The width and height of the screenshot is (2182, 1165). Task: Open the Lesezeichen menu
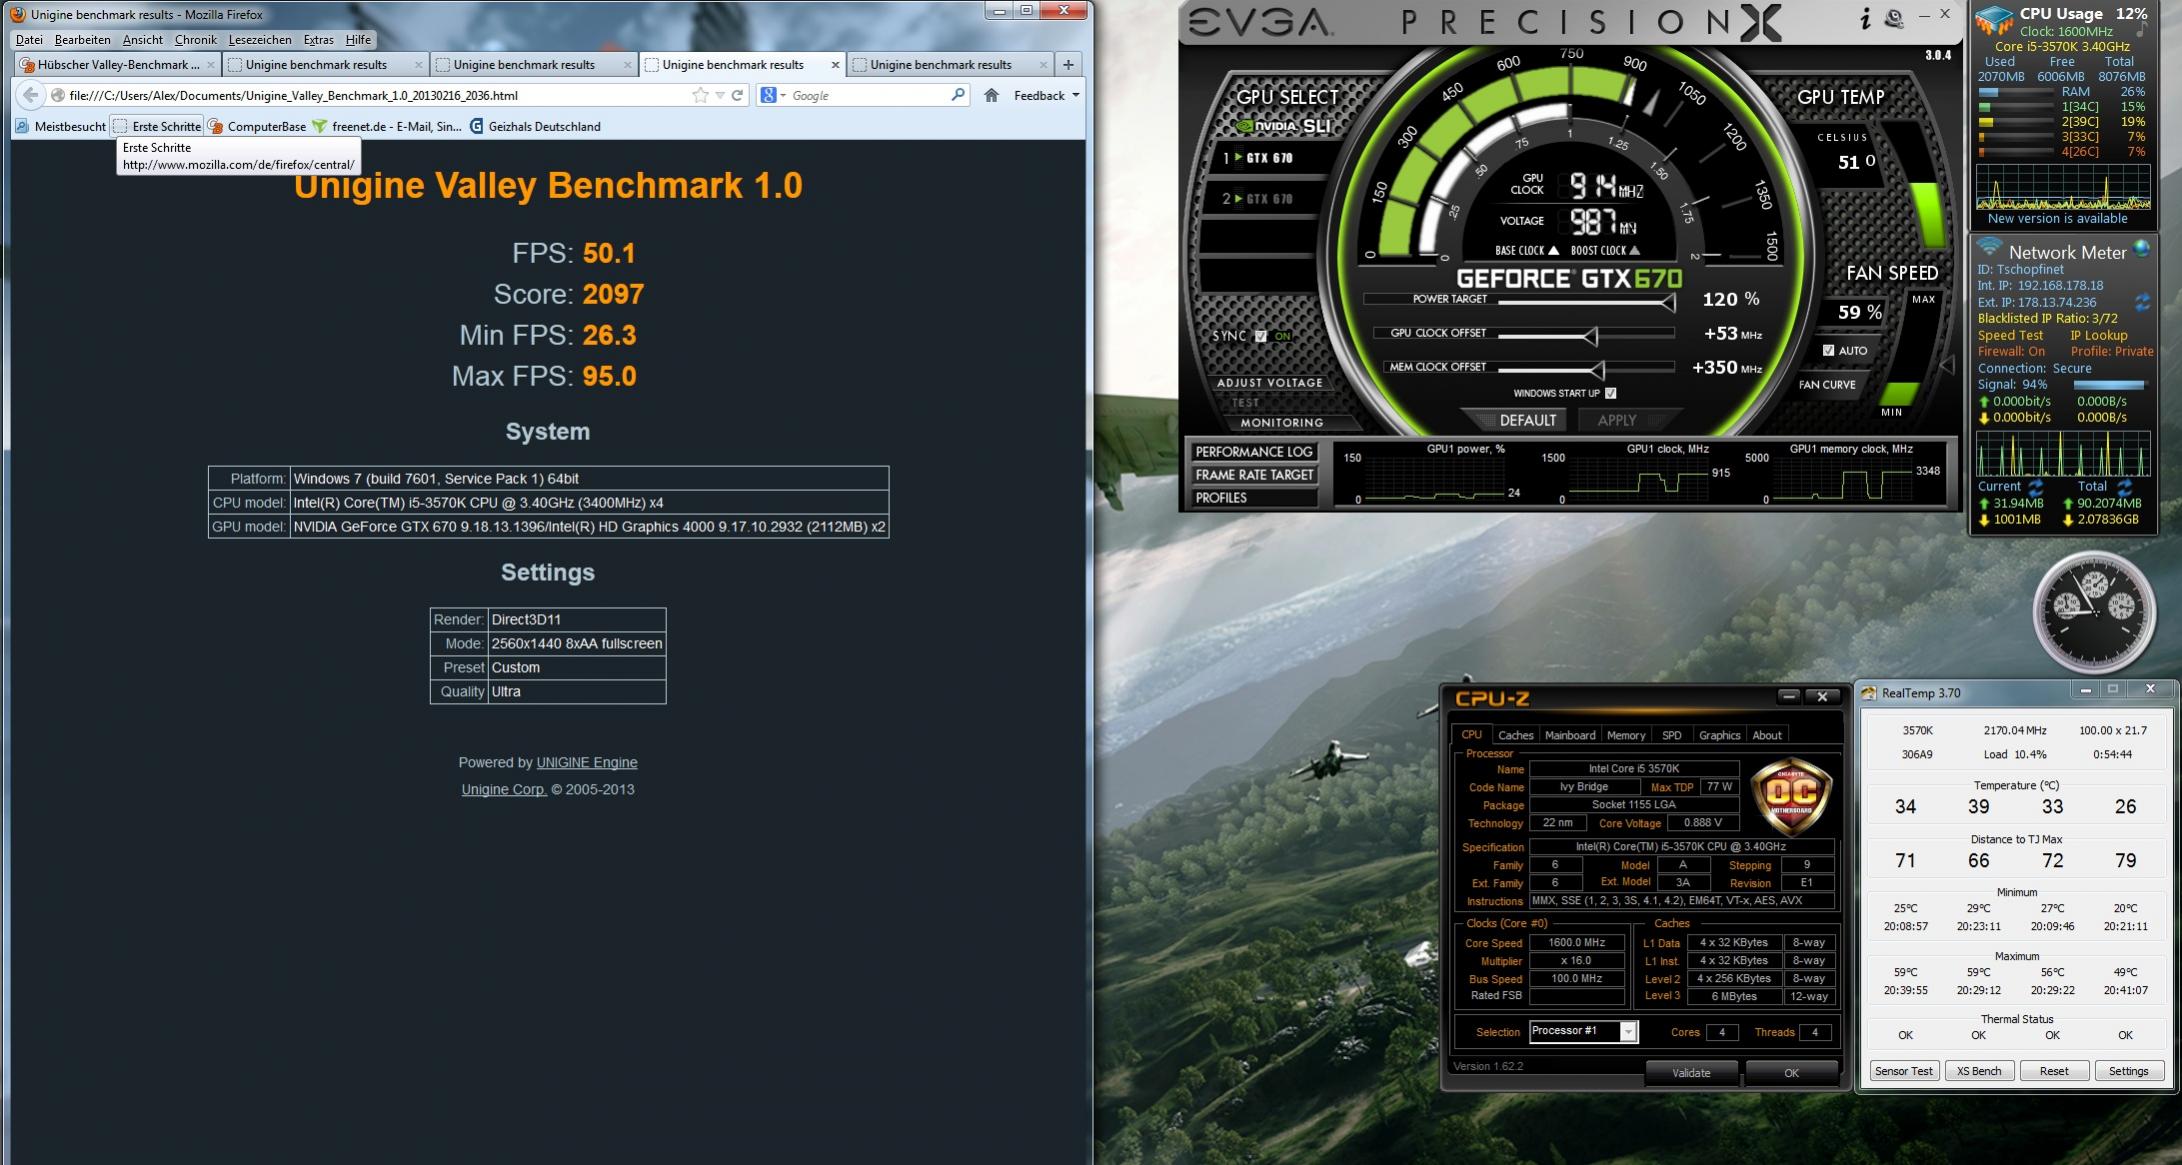(260, 40)
